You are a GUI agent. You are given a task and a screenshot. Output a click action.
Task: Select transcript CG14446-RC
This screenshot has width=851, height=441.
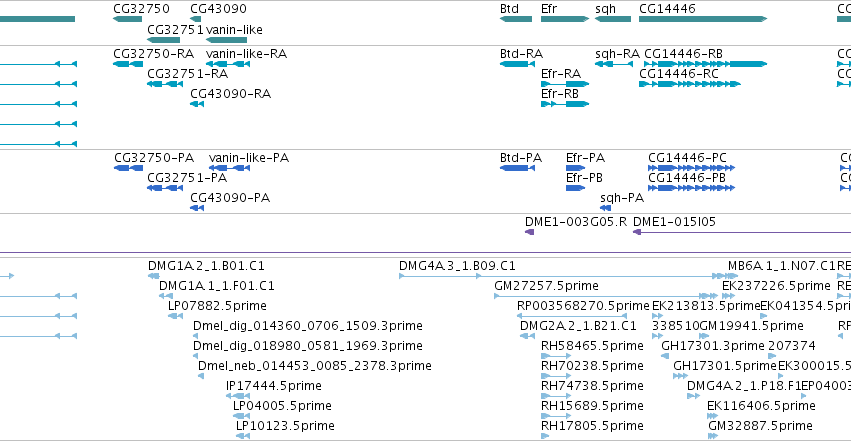point(690,84)
